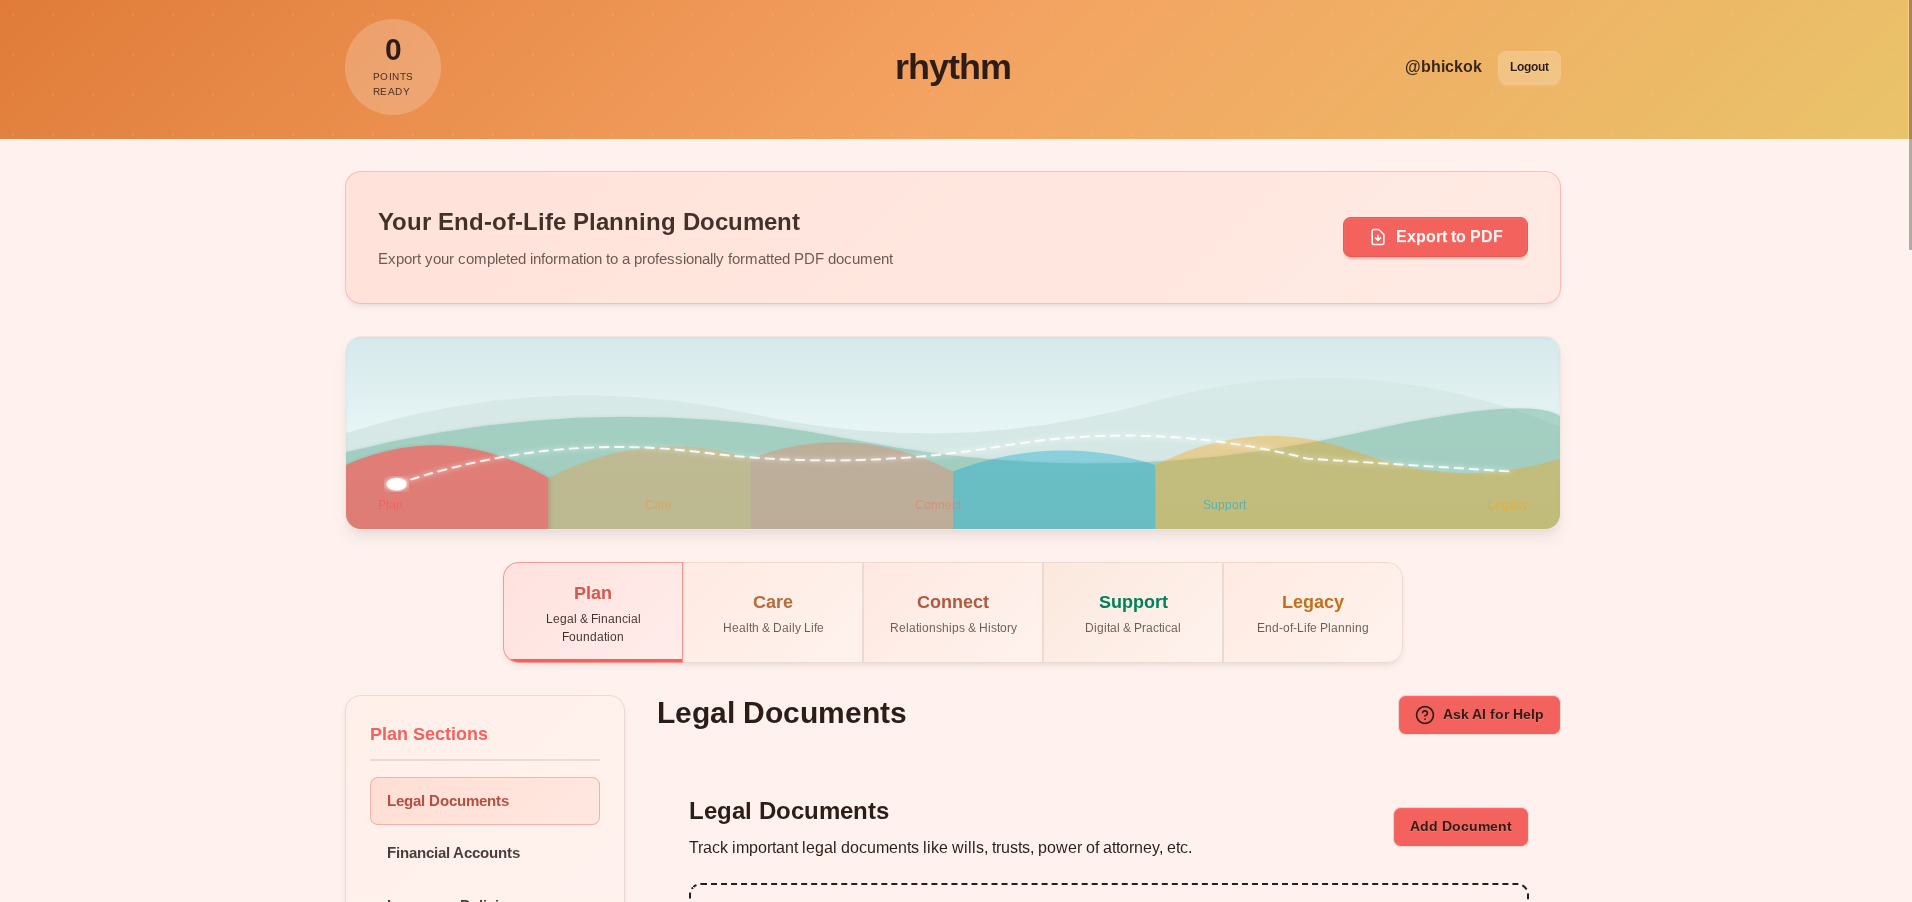
Task: Click the Logout button
Action: click(x=1528, y=67)
